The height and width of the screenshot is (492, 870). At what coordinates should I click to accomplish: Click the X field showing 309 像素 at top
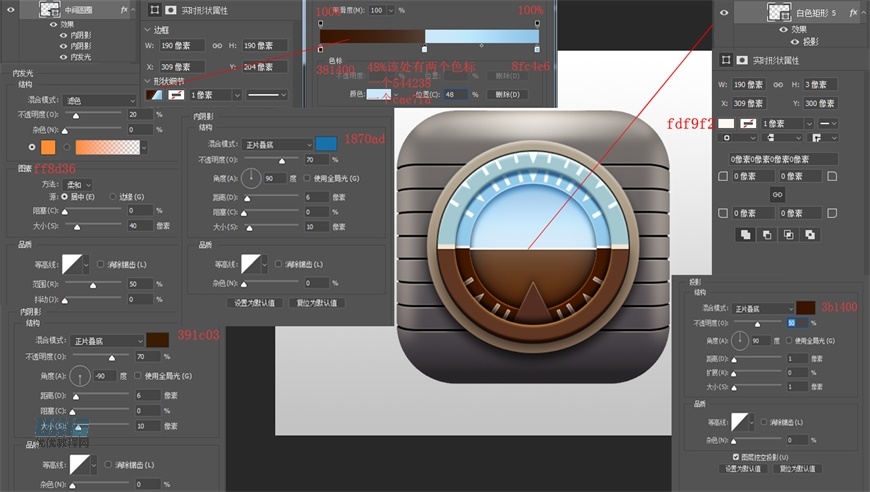pos(184,67)
